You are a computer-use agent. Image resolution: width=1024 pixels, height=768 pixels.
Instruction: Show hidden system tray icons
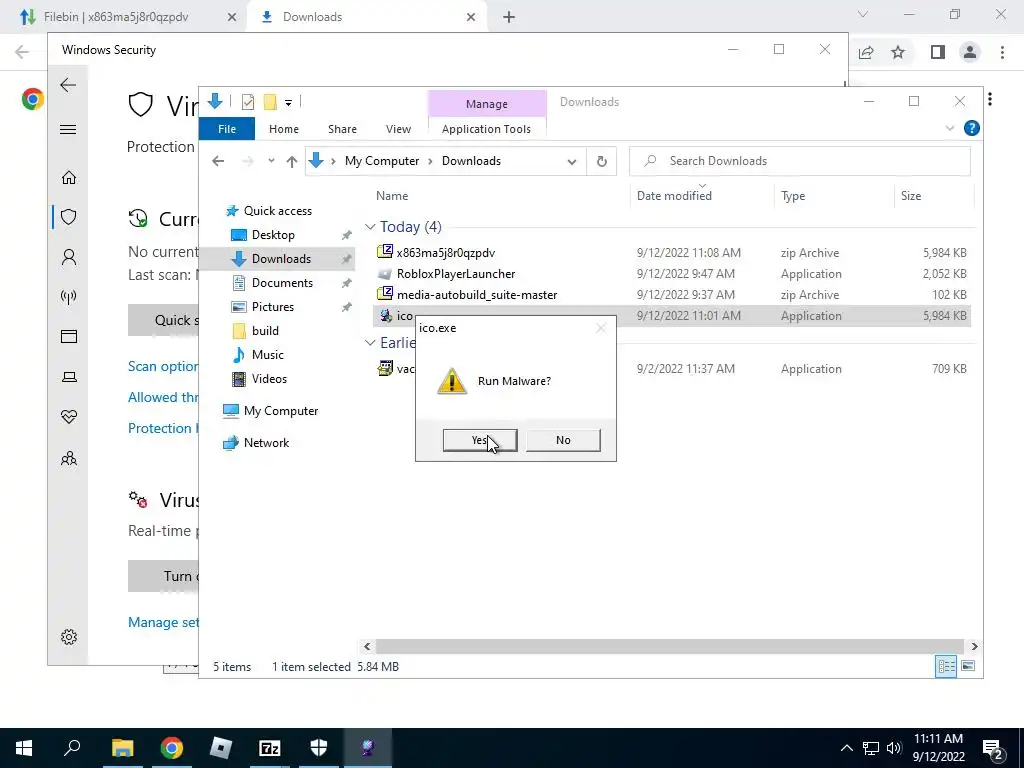click(846, 748)
